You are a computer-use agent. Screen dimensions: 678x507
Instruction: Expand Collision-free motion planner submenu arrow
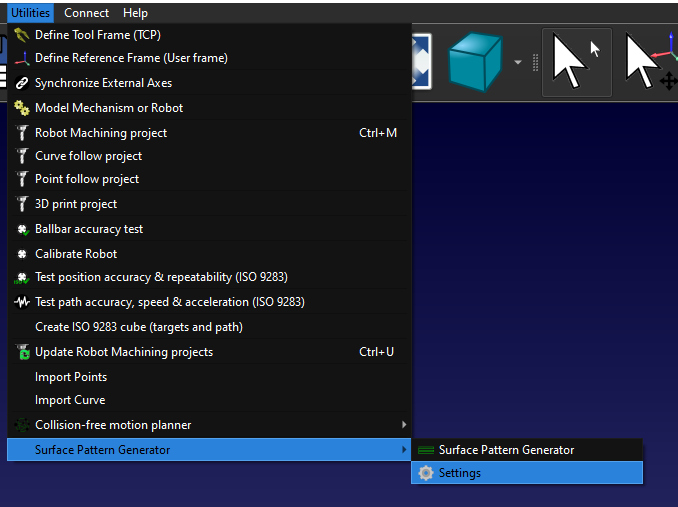[404, 425]
